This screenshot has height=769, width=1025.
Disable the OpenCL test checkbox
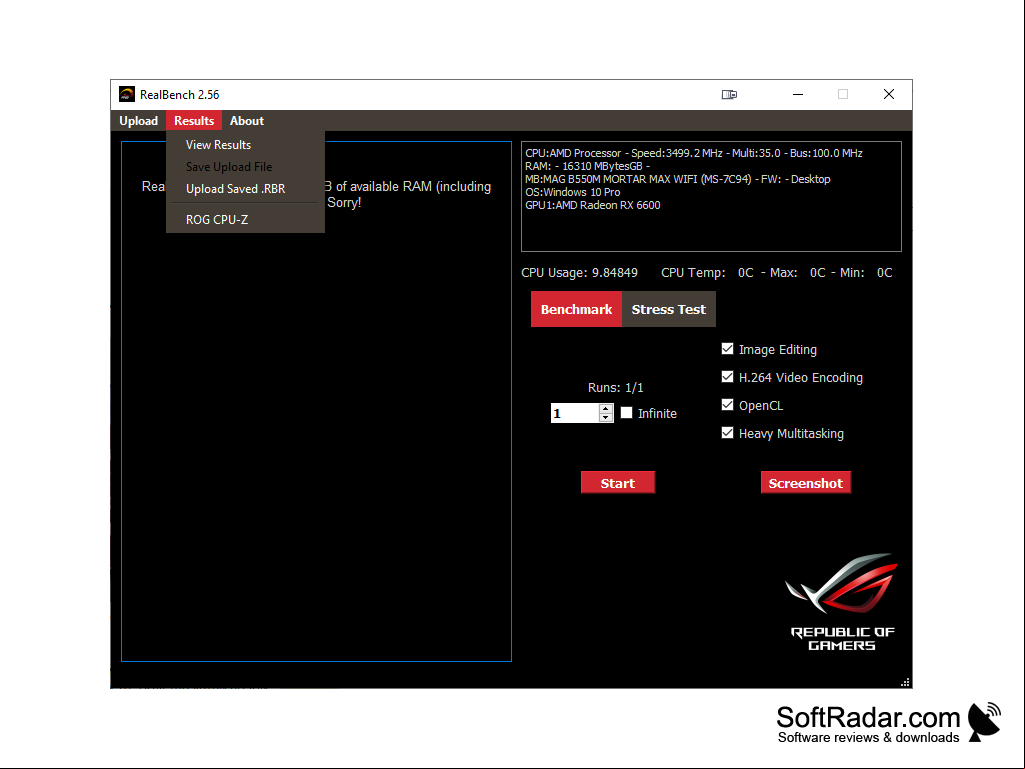[x=727, y=405]
